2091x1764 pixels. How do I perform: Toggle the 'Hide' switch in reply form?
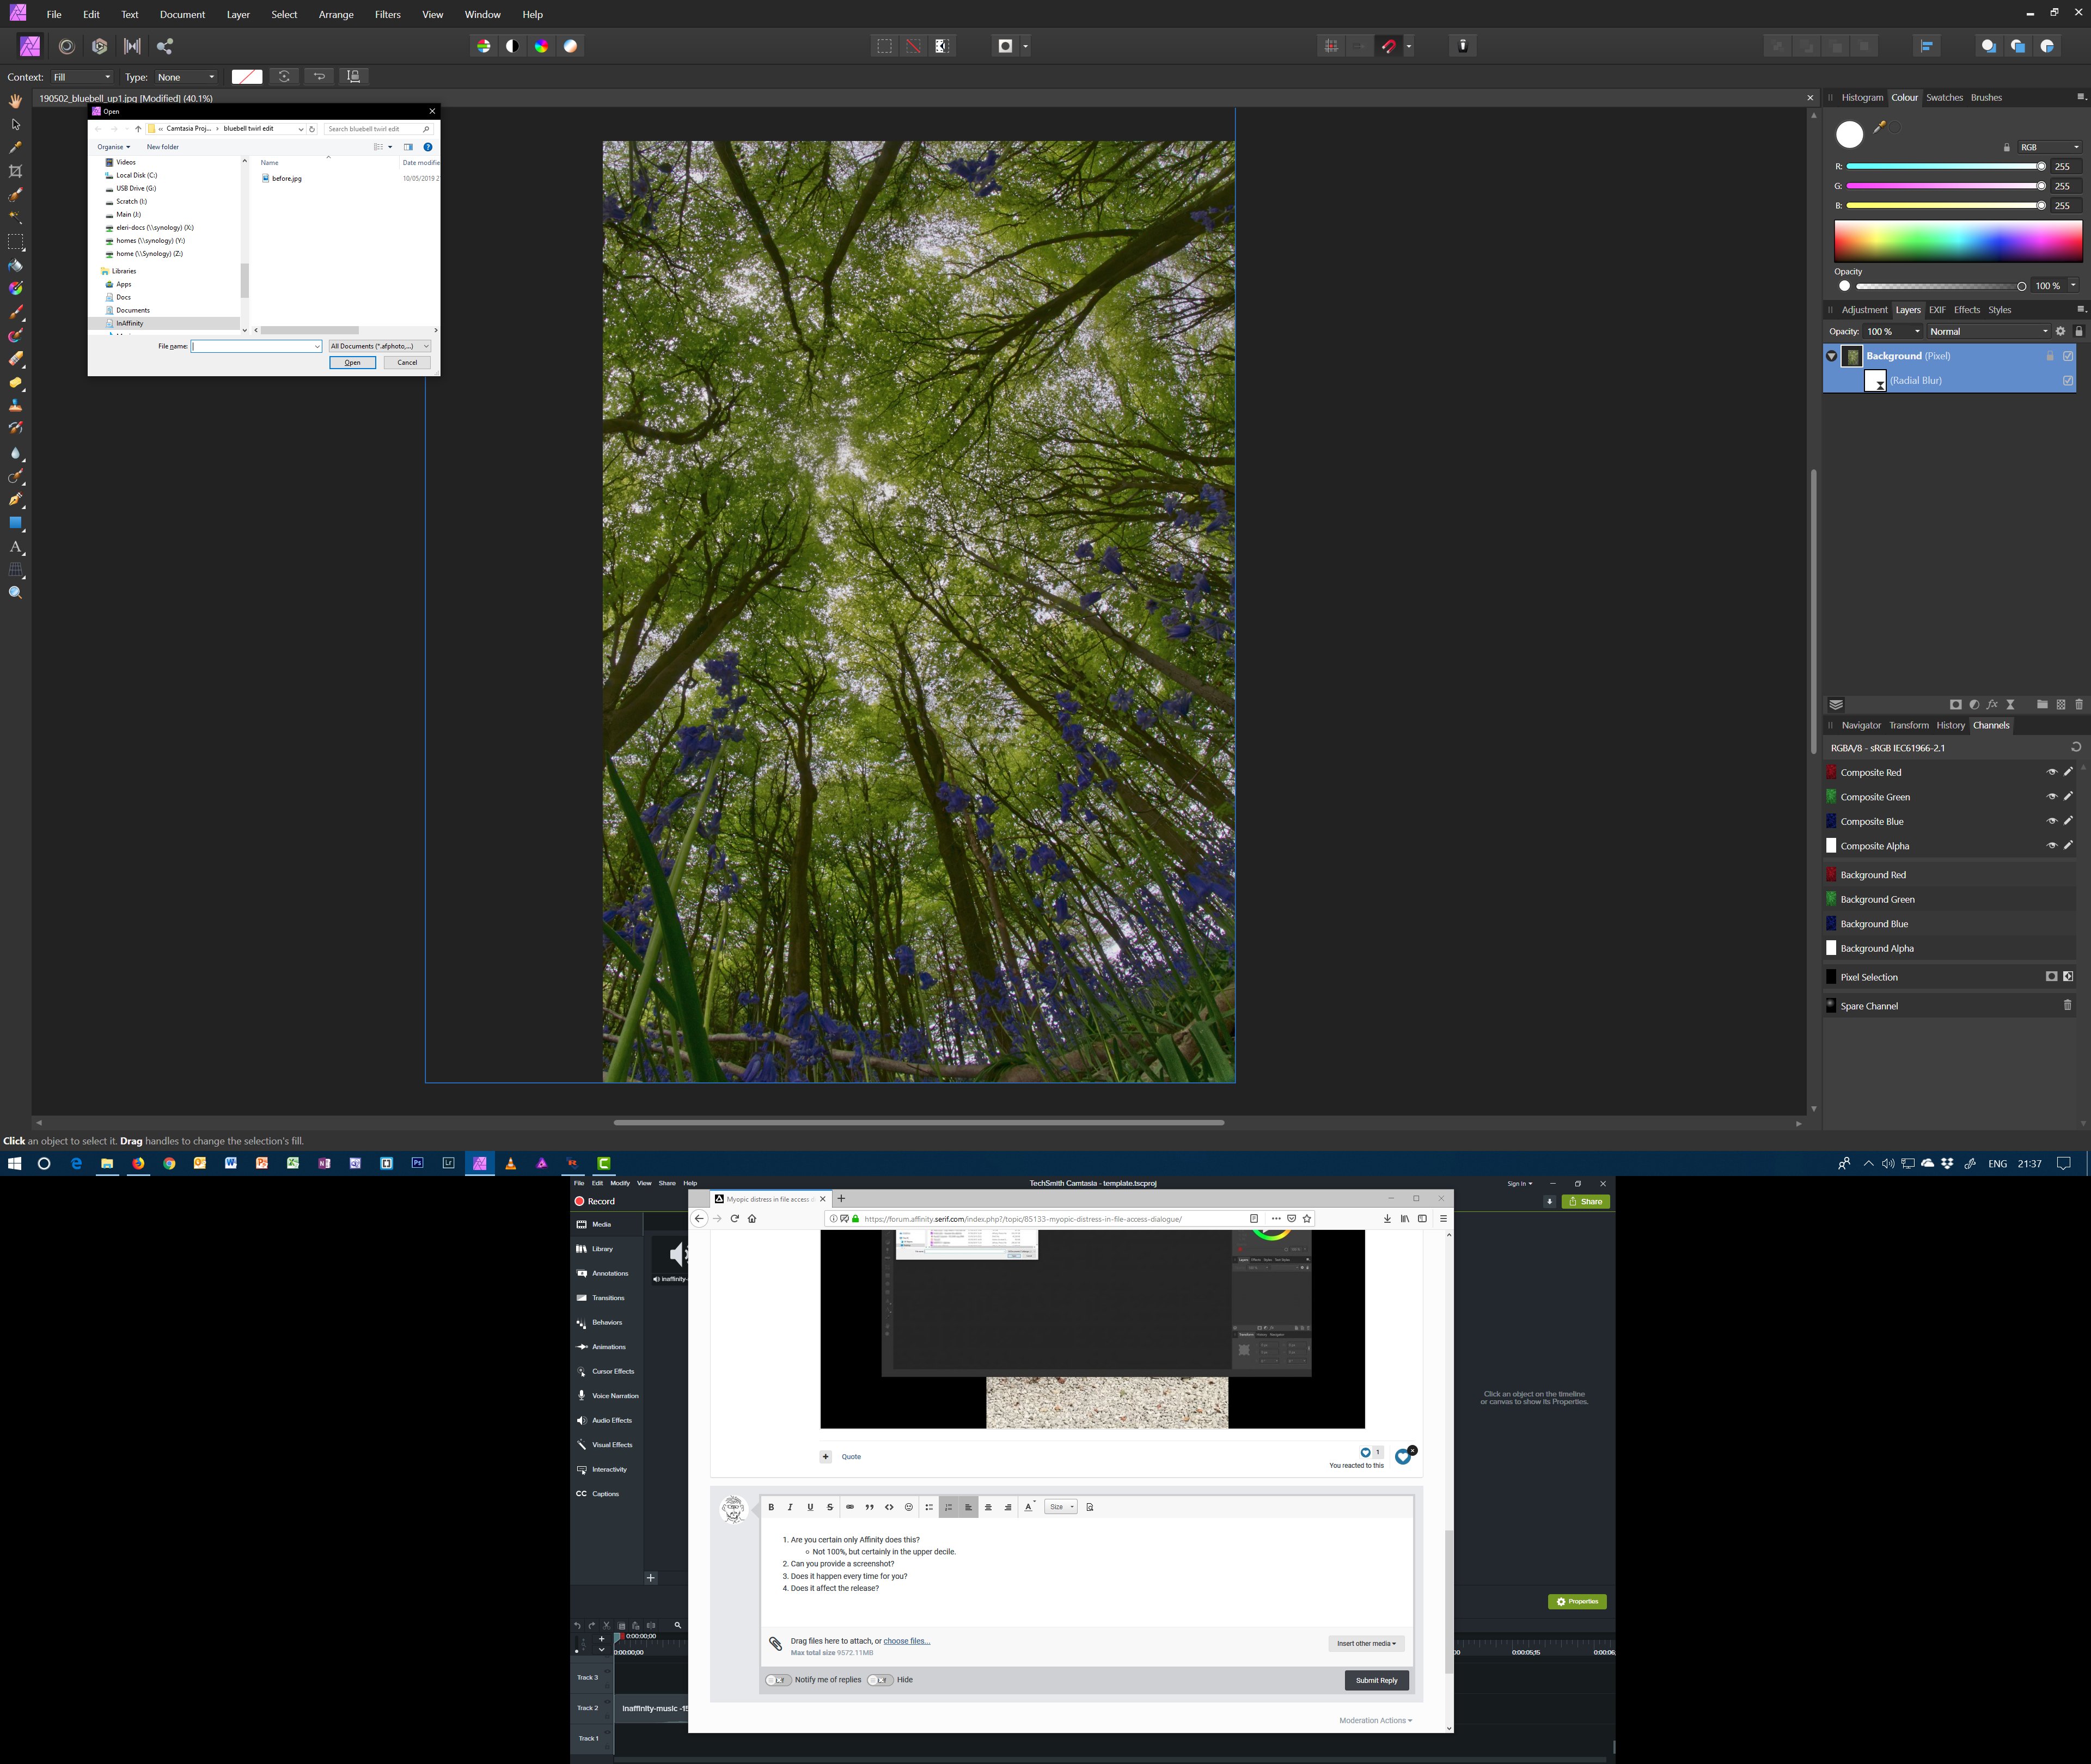coord(880,1680)
